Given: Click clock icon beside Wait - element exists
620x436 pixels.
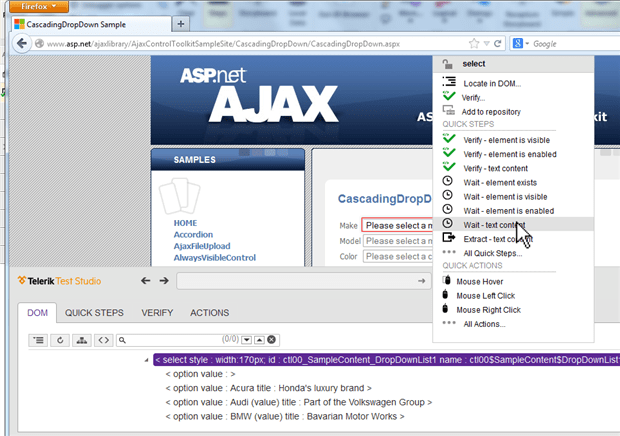Looking at the screenshot, I should coord(447,181).
